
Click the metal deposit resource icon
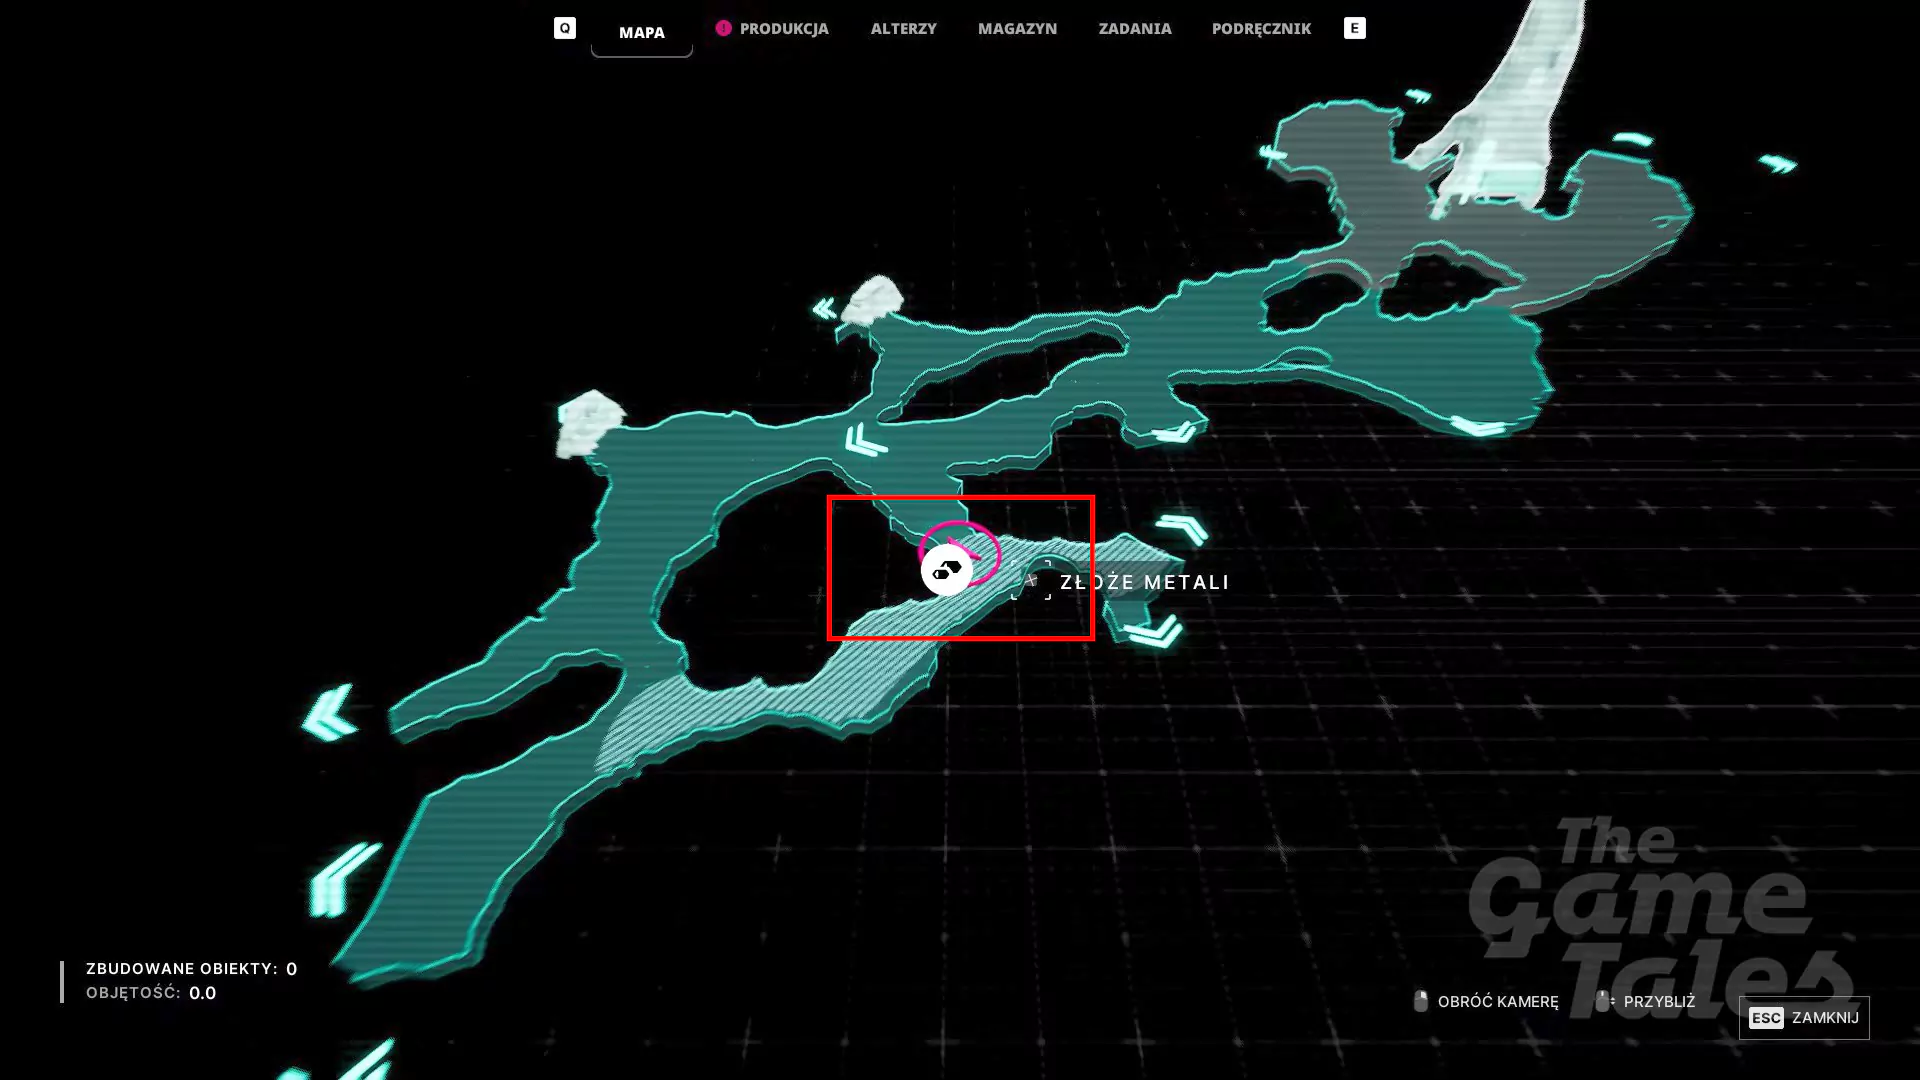[946, 570]
